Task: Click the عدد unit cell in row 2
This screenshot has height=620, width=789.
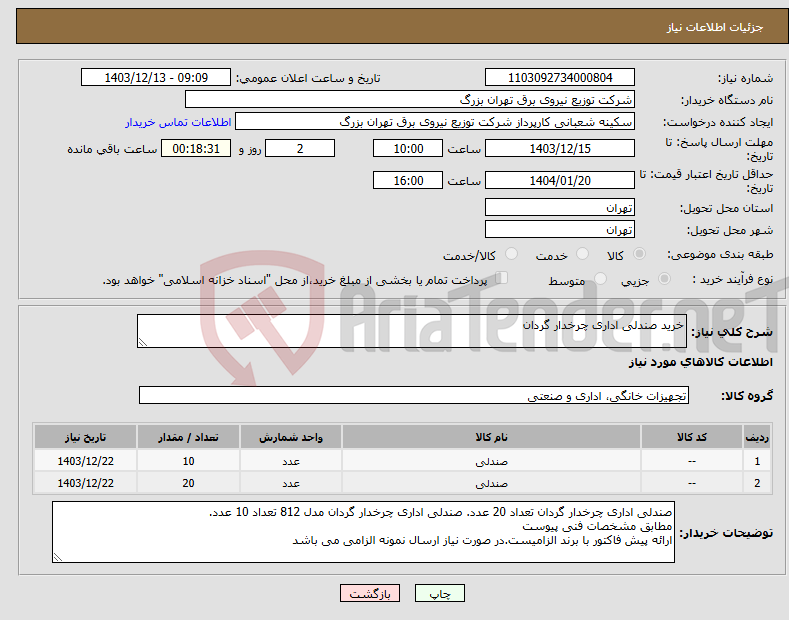Action: coord(291,483)
